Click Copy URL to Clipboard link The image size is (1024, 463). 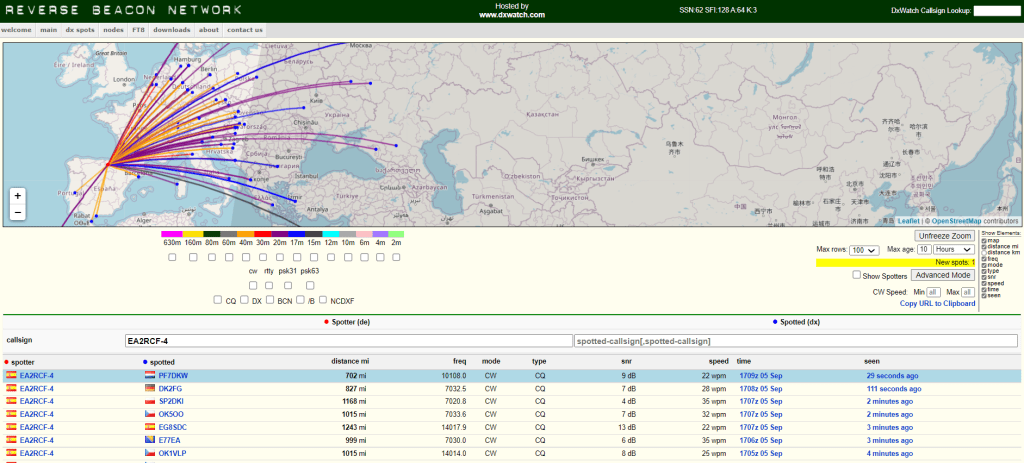tap(937, 303)
